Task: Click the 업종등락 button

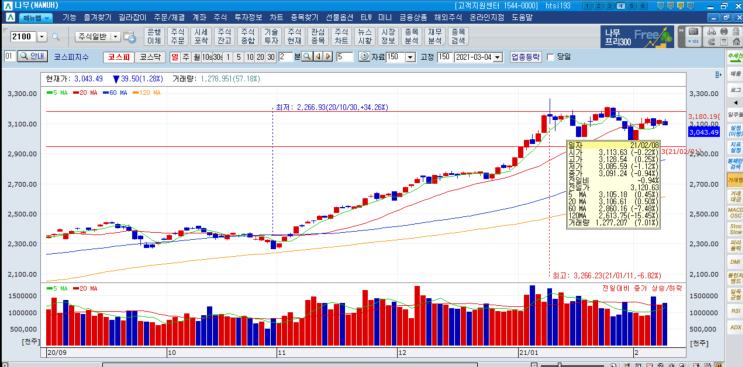Action: click(x=526, y=57)
